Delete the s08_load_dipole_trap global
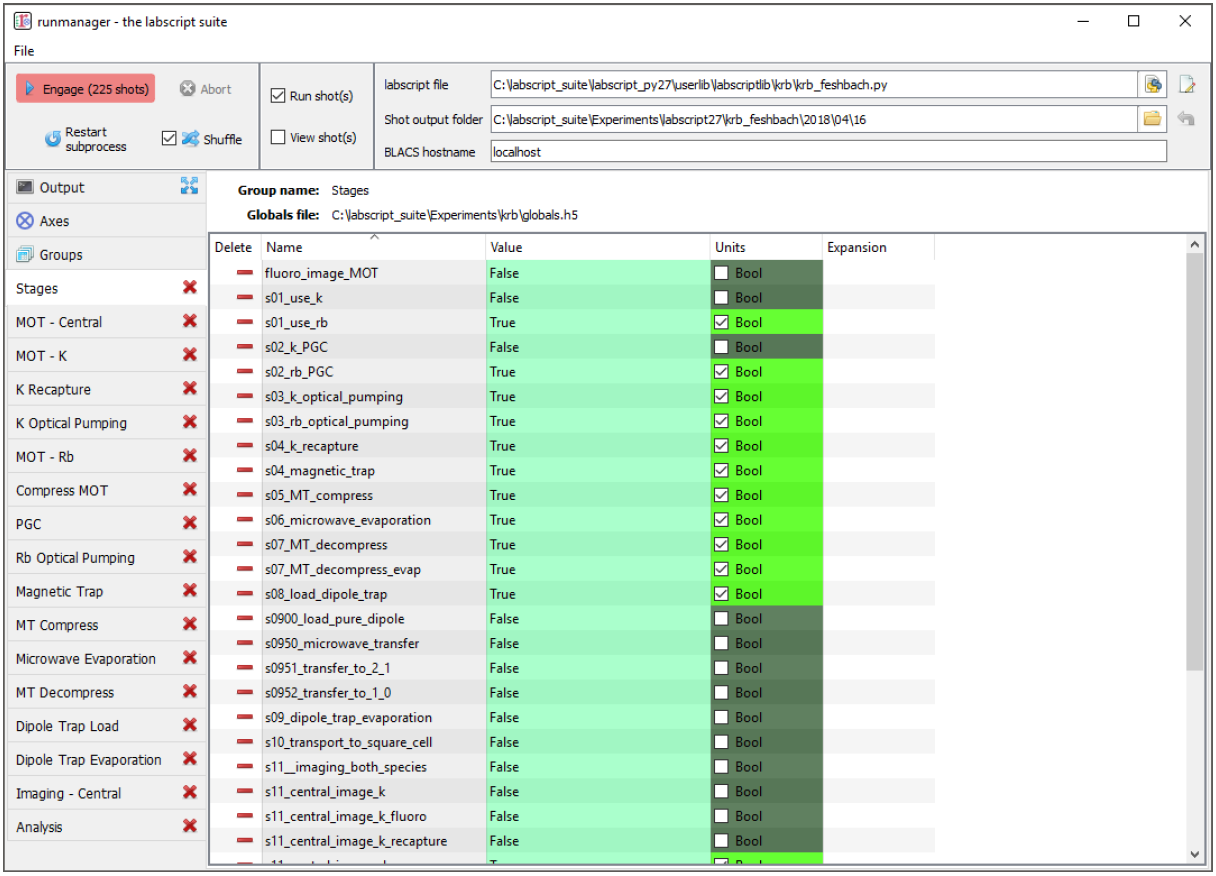The width and height of the screenshot is (1216, 876). [244, 594]
